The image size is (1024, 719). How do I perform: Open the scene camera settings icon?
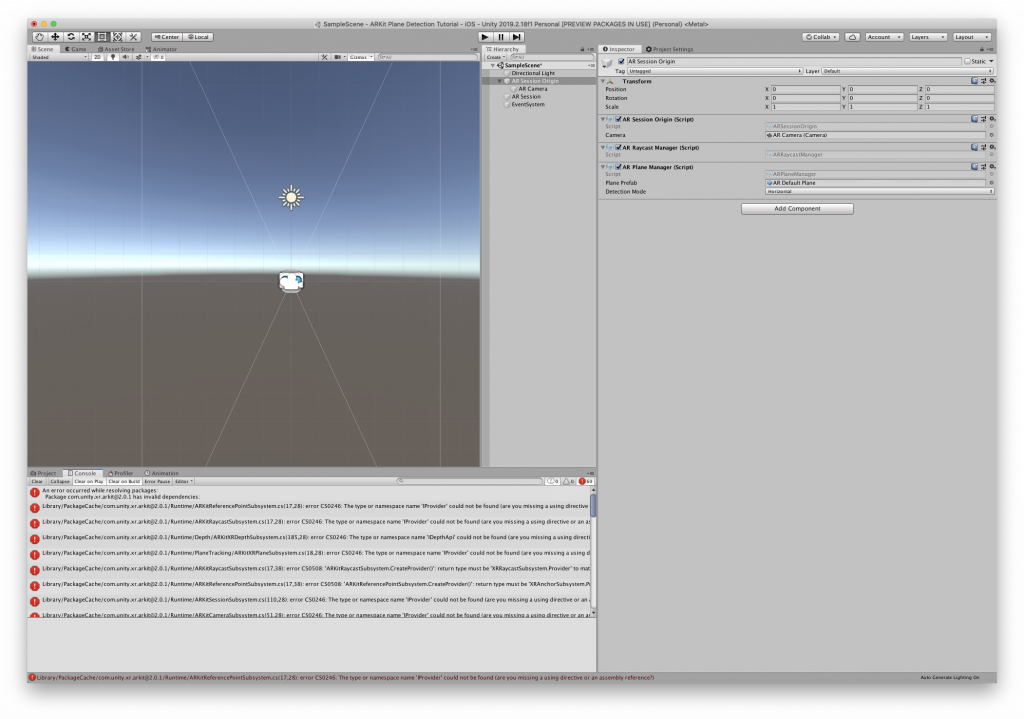338,57
